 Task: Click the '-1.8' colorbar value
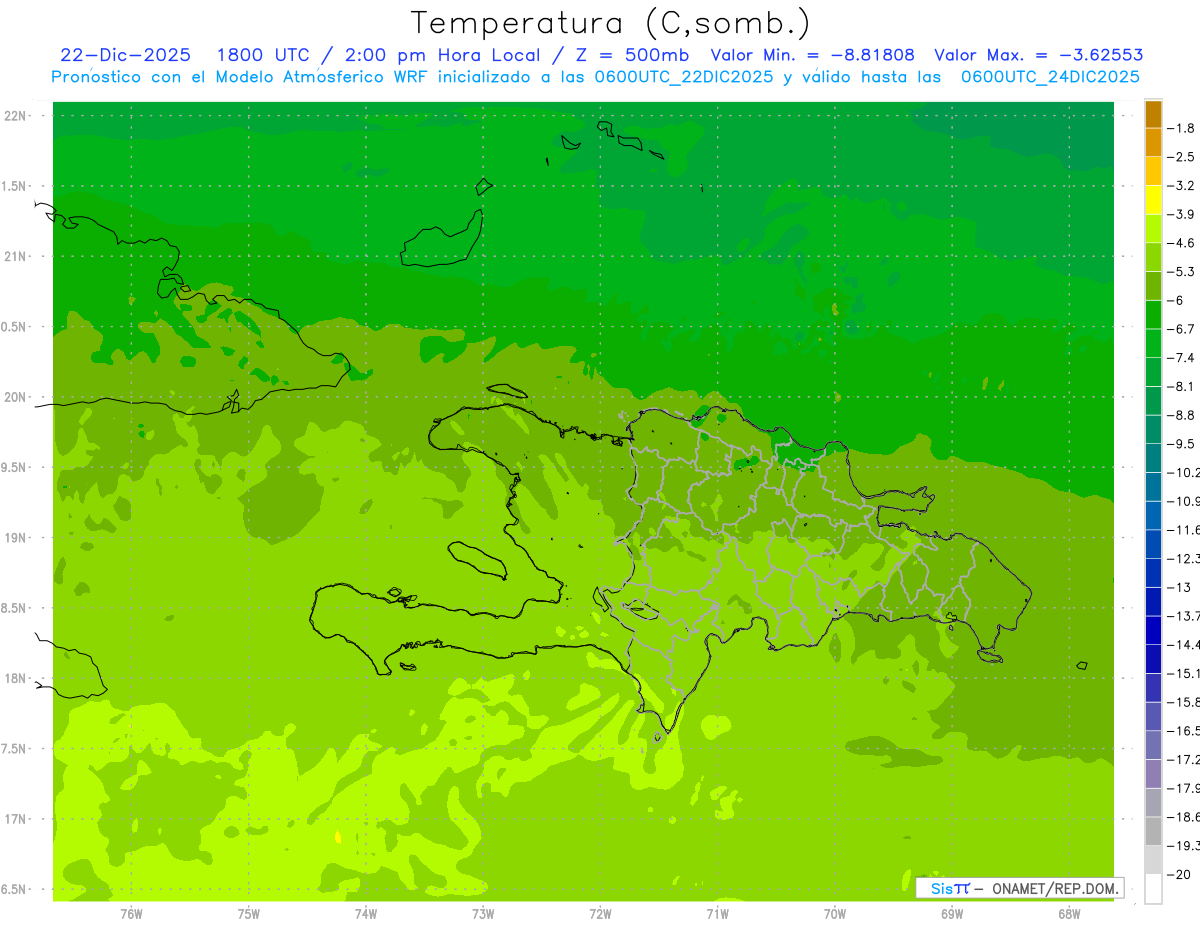(1182, 128)
